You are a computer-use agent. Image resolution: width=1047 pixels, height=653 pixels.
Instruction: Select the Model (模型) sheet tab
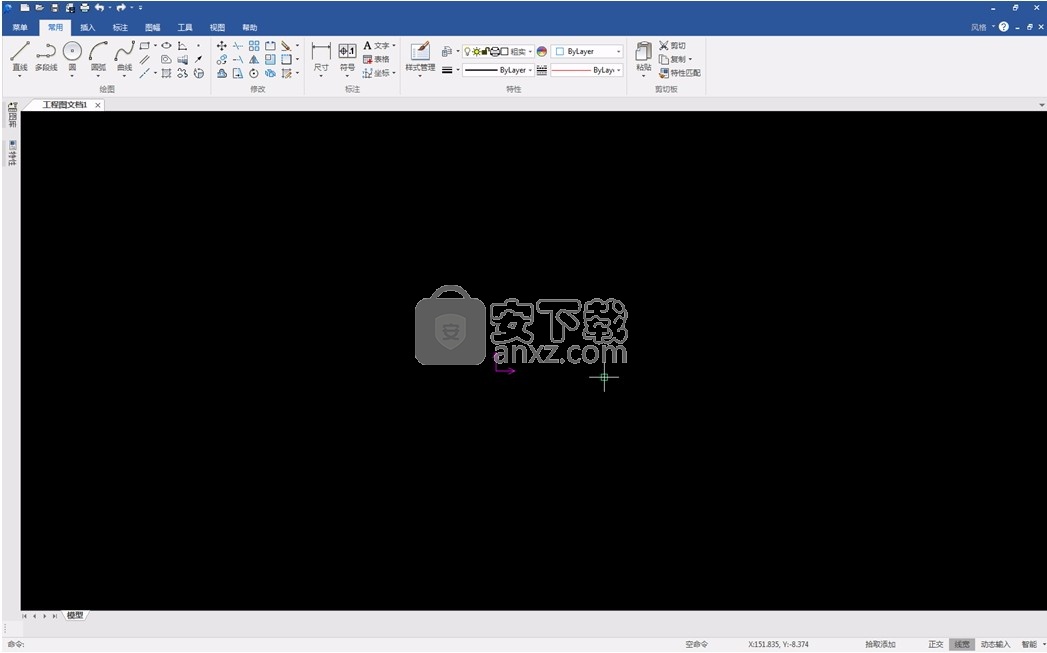[75, 616]
